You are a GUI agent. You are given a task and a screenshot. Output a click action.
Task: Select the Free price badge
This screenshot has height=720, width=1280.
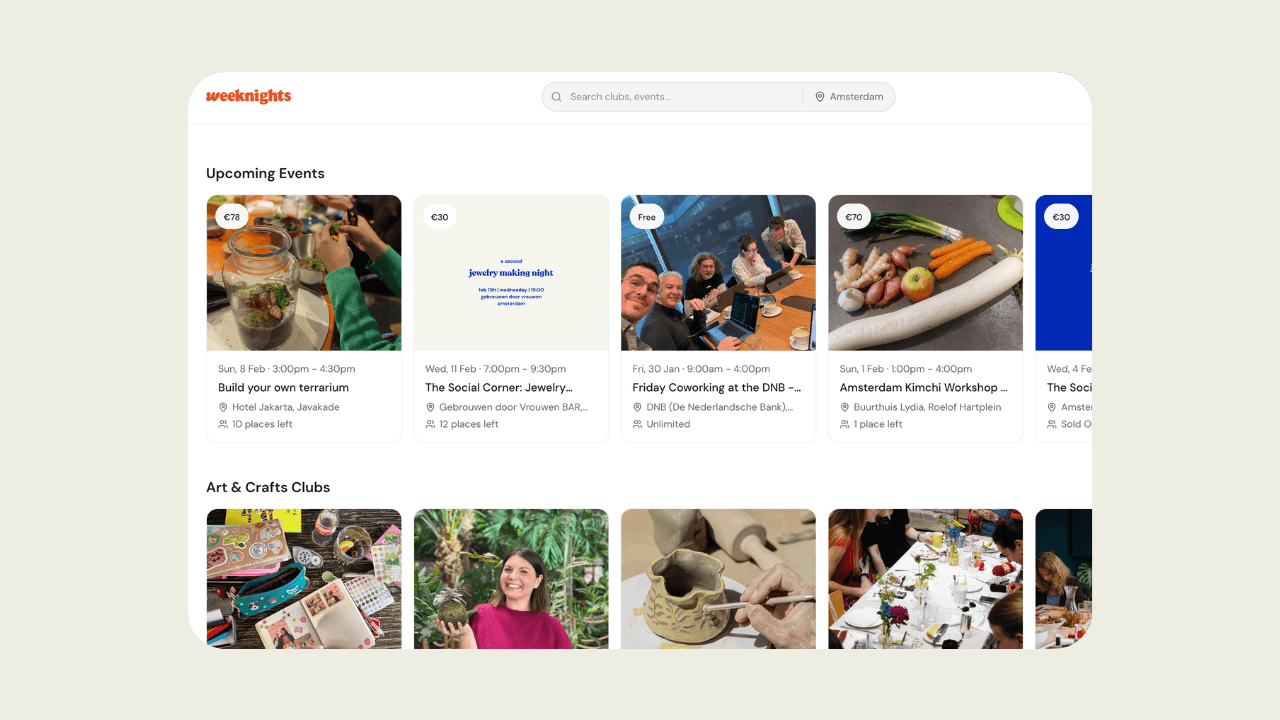pyautogui.click(x=647, y=217)
